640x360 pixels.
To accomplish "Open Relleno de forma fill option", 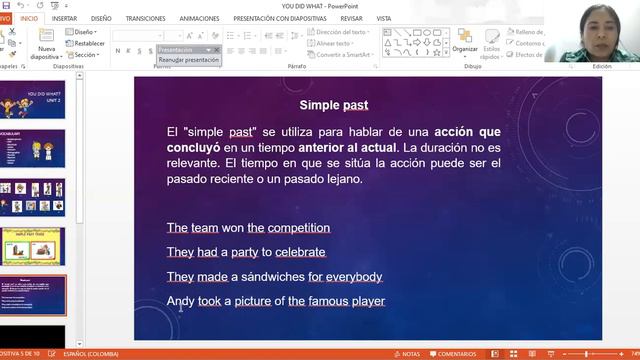I will pyautogui.click(x=525, y=32).
